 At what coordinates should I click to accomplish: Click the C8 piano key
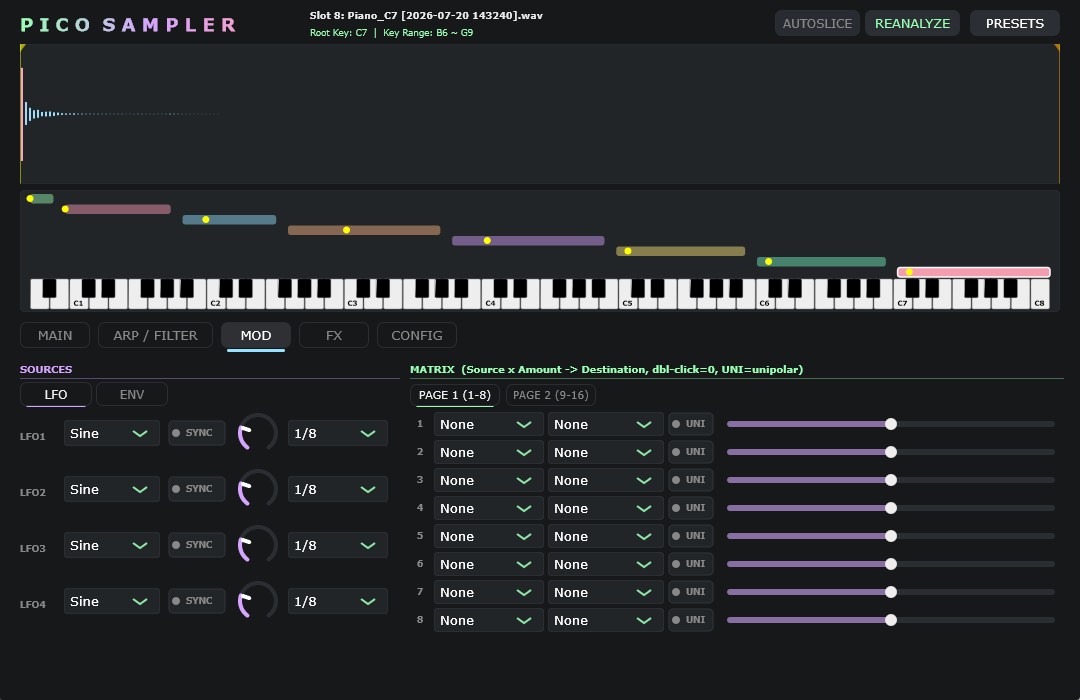1040,294
